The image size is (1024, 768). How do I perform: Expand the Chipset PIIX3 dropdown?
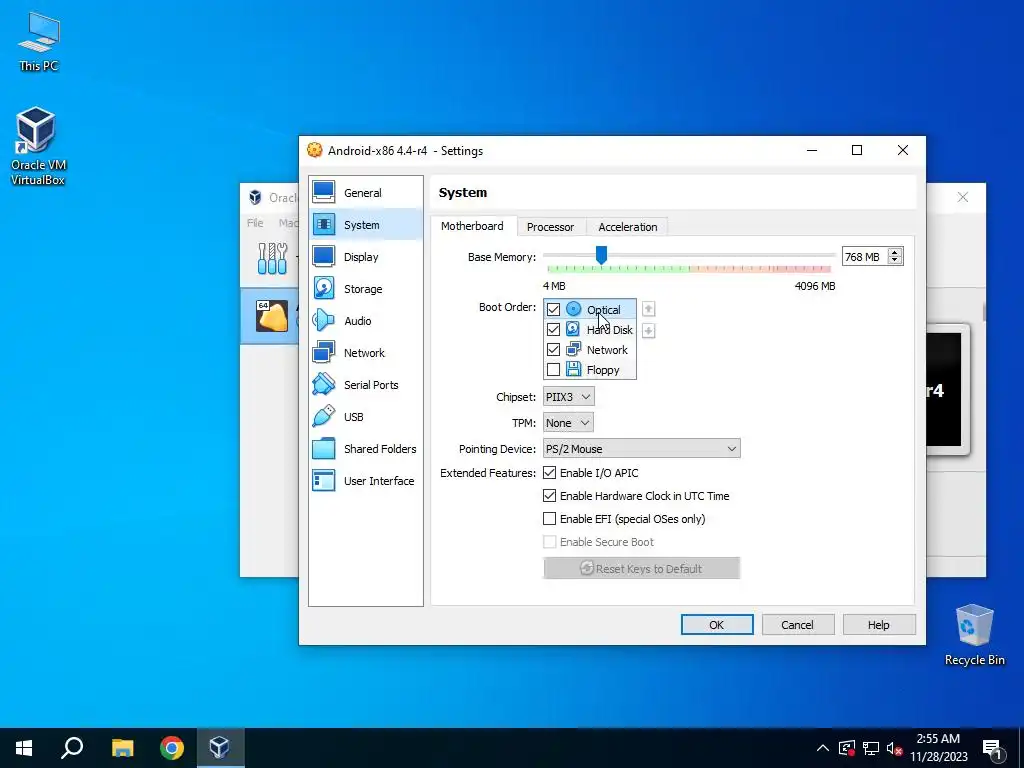[568, 396]
